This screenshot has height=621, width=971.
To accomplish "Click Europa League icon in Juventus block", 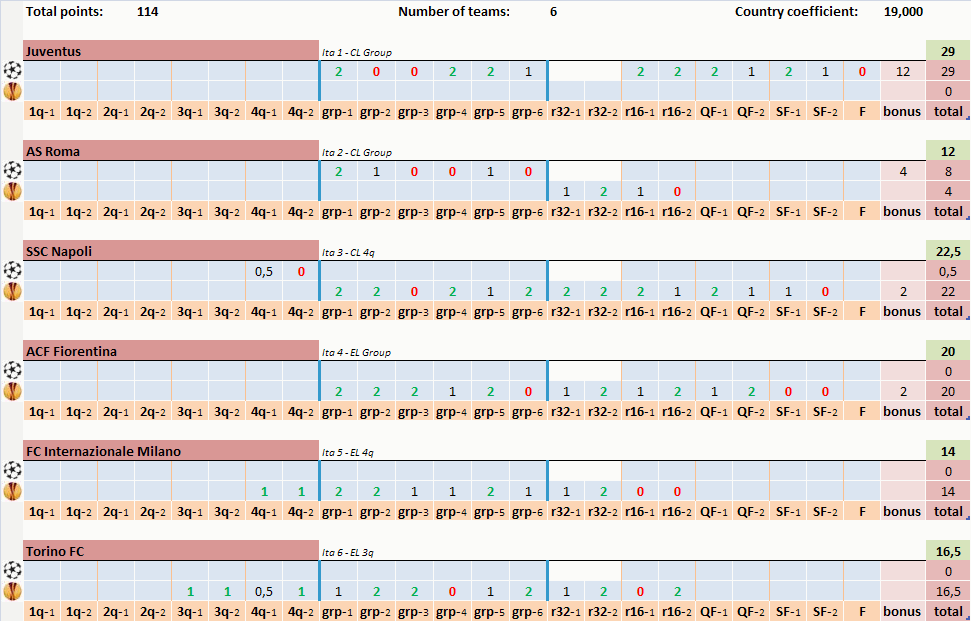I will [12, 91].
